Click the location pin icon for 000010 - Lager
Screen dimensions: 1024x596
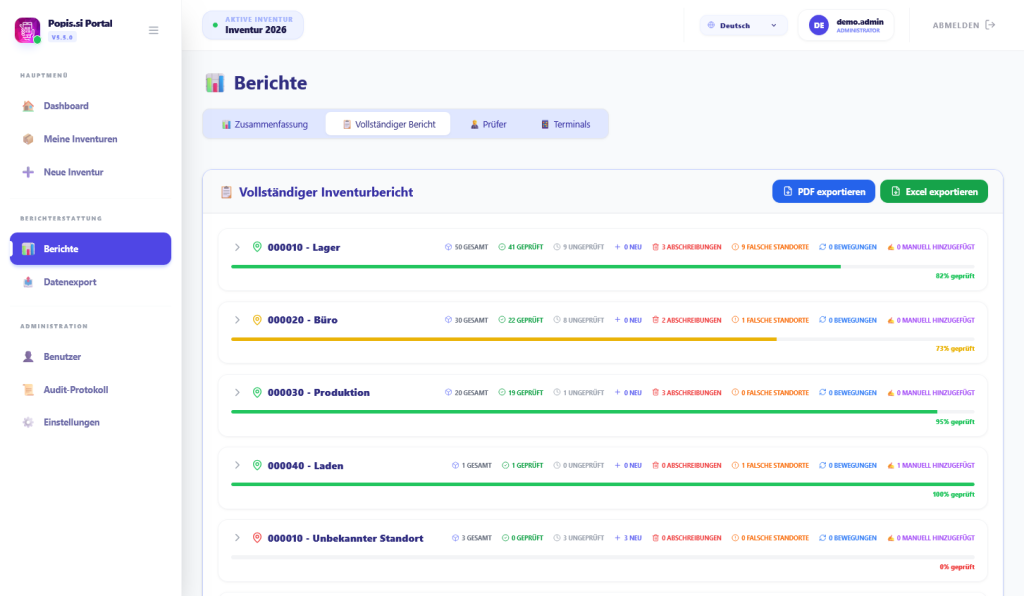point(257,247)
